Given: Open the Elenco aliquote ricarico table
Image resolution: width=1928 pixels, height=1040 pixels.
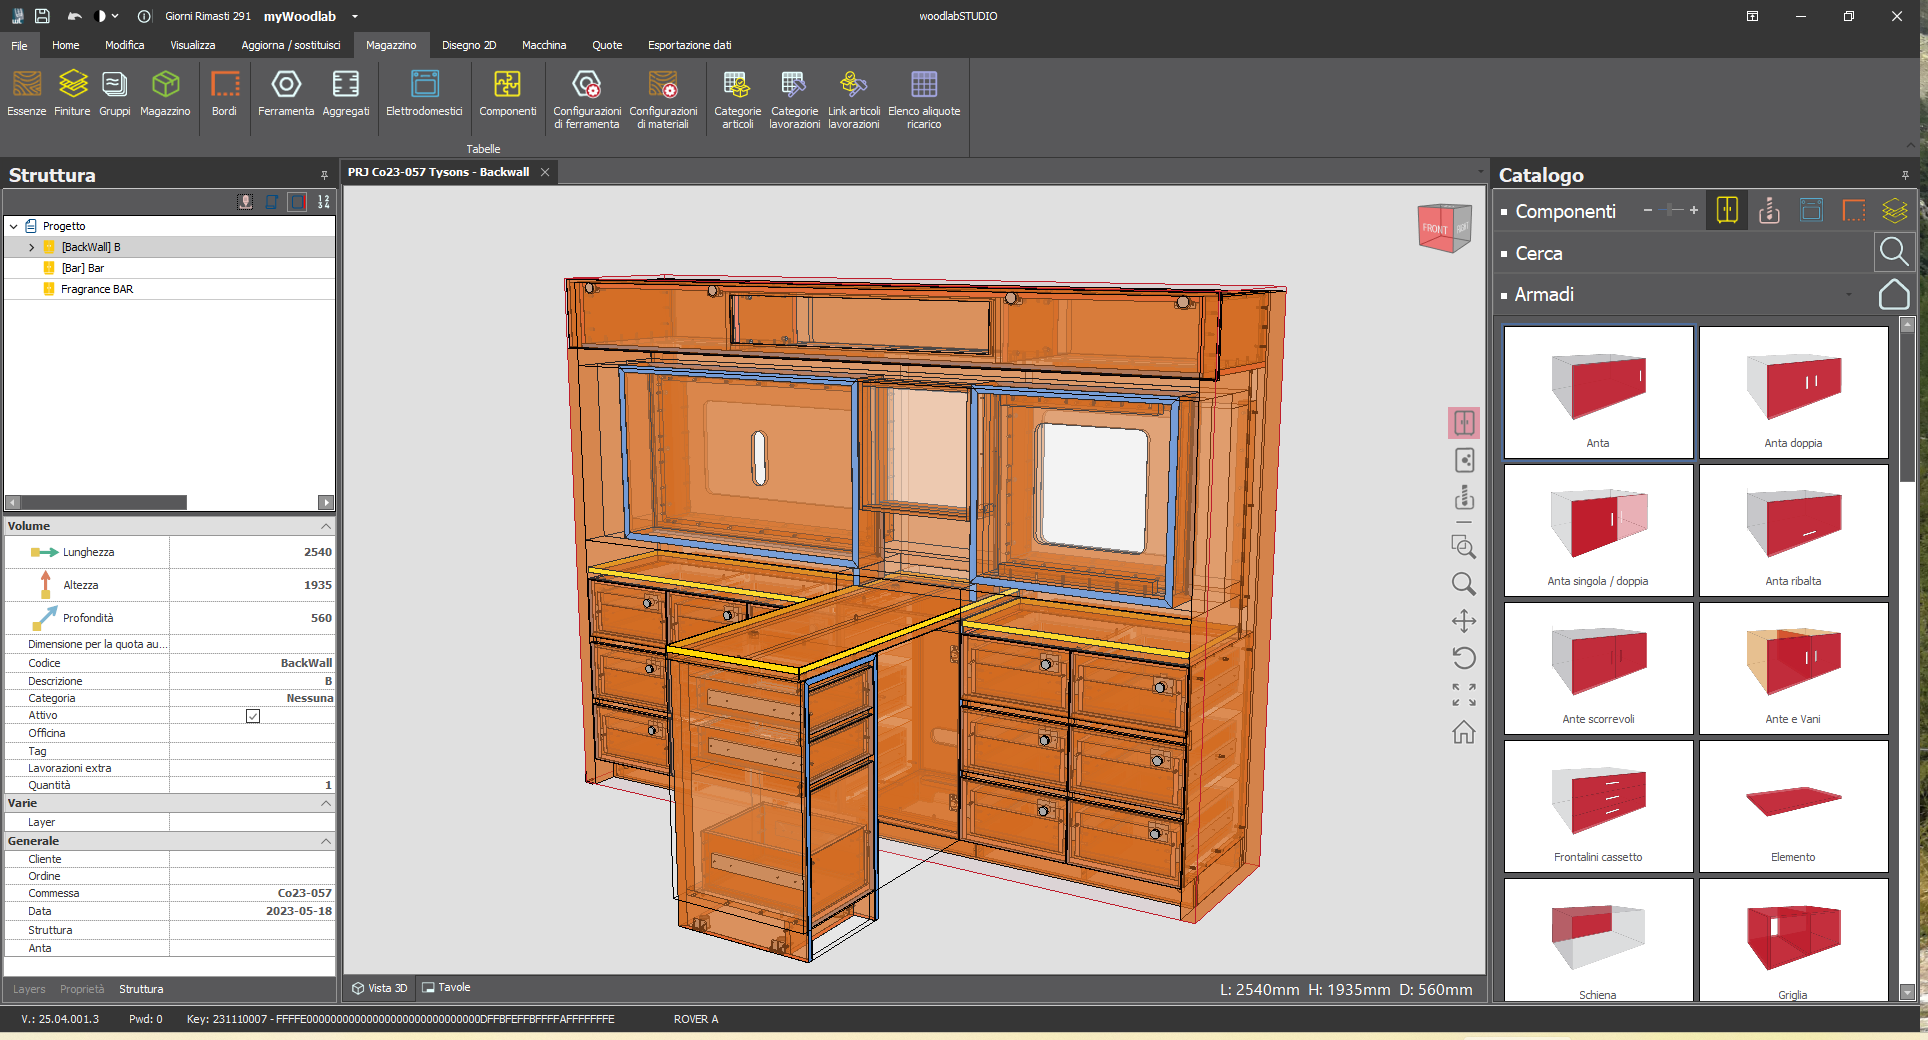Looking at the screenshot, I should coord(923,98).
